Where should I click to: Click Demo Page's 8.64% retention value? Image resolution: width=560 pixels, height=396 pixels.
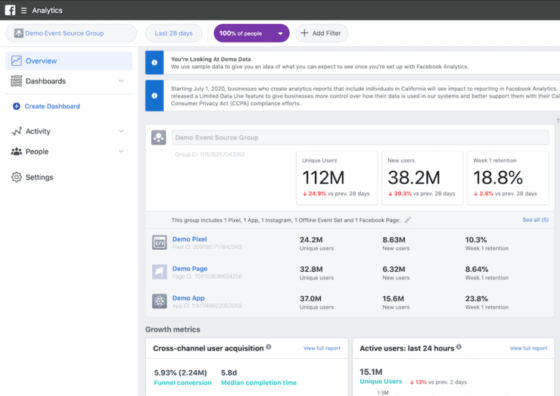pos(476,269)
